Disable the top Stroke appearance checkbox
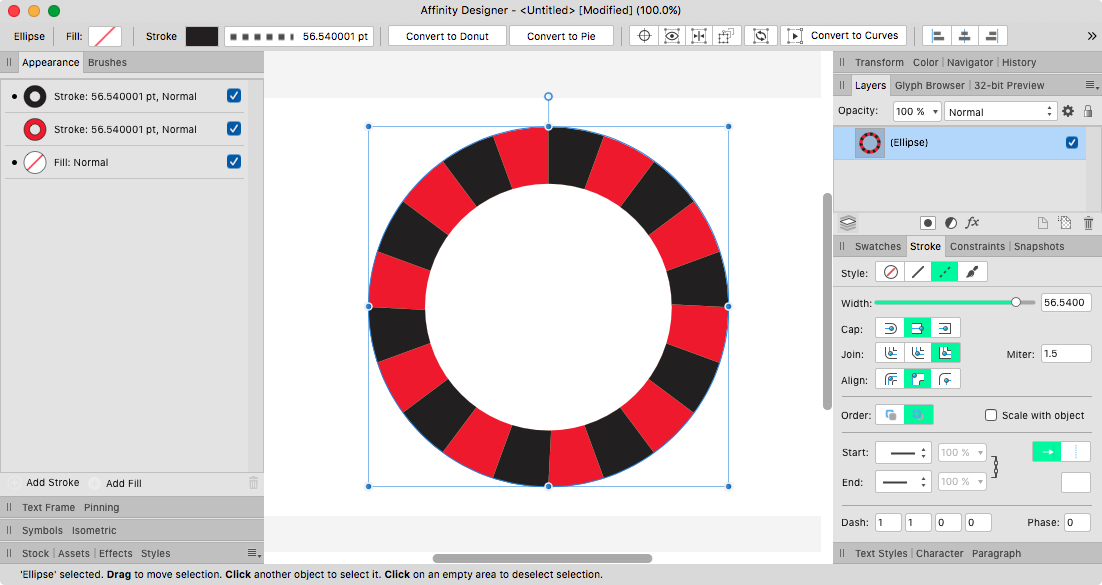Screen dimensions: 1102x585 pos(233,95)
